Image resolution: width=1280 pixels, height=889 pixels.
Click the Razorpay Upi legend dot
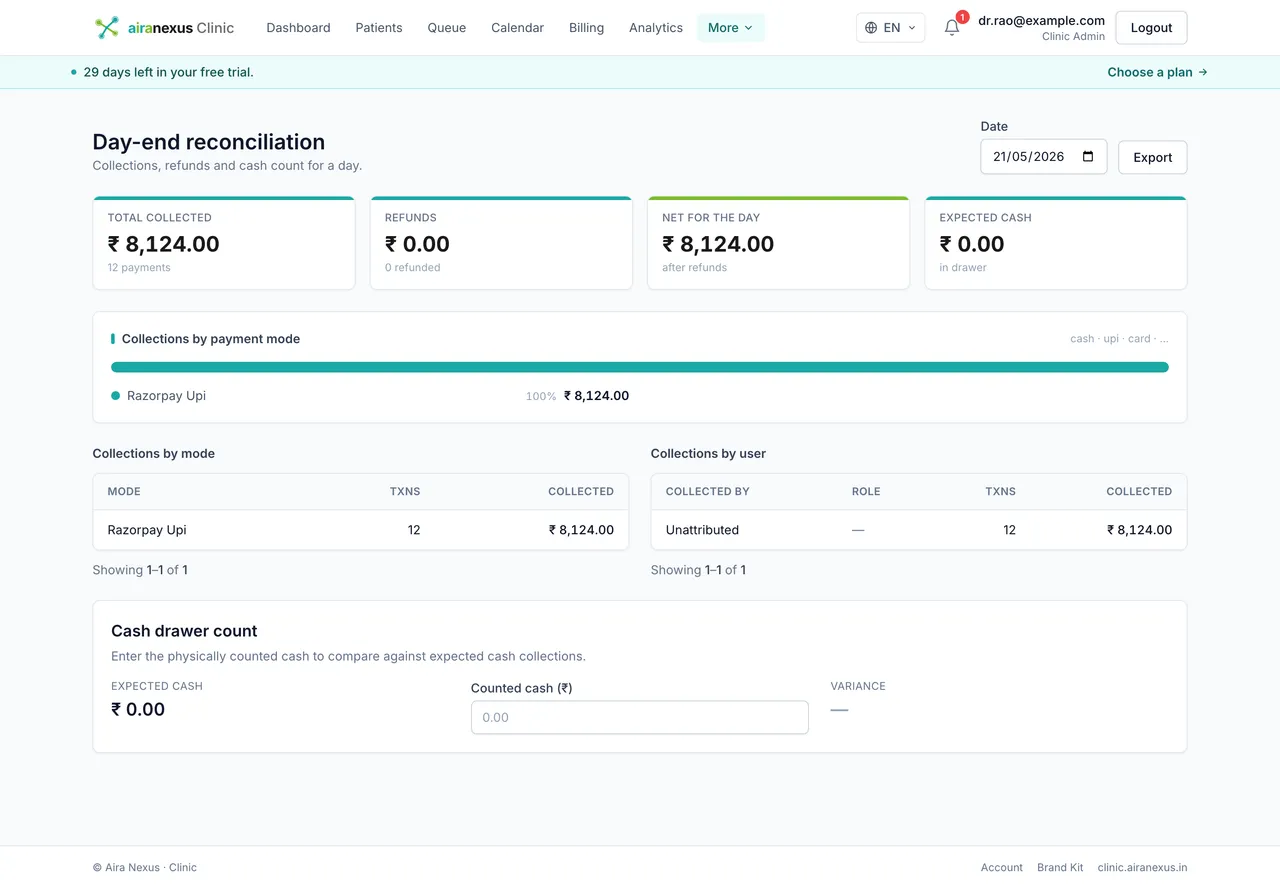pyautogui.click(x=116, y=396)
